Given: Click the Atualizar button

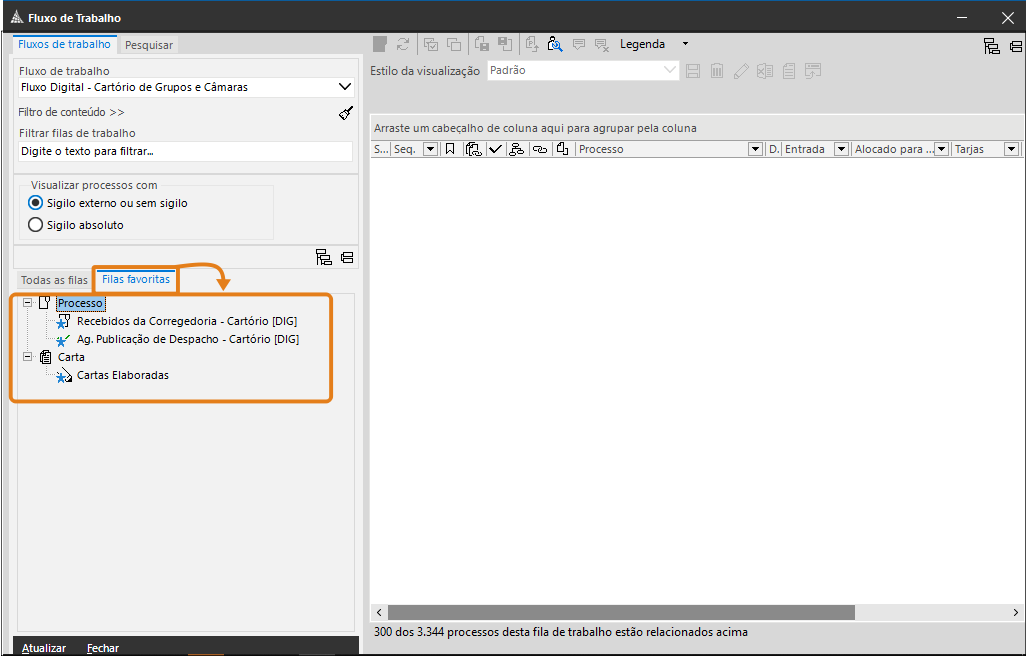Looking at the screenshot, I should (x=44, y=648).
